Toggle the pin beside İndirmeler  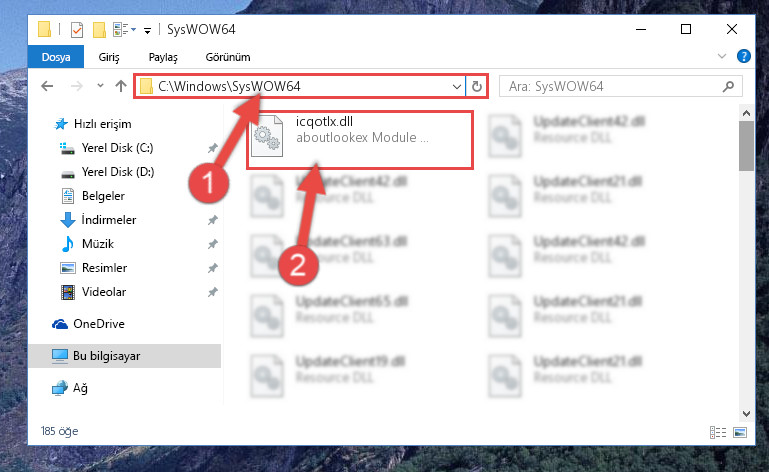pos(212,220)
